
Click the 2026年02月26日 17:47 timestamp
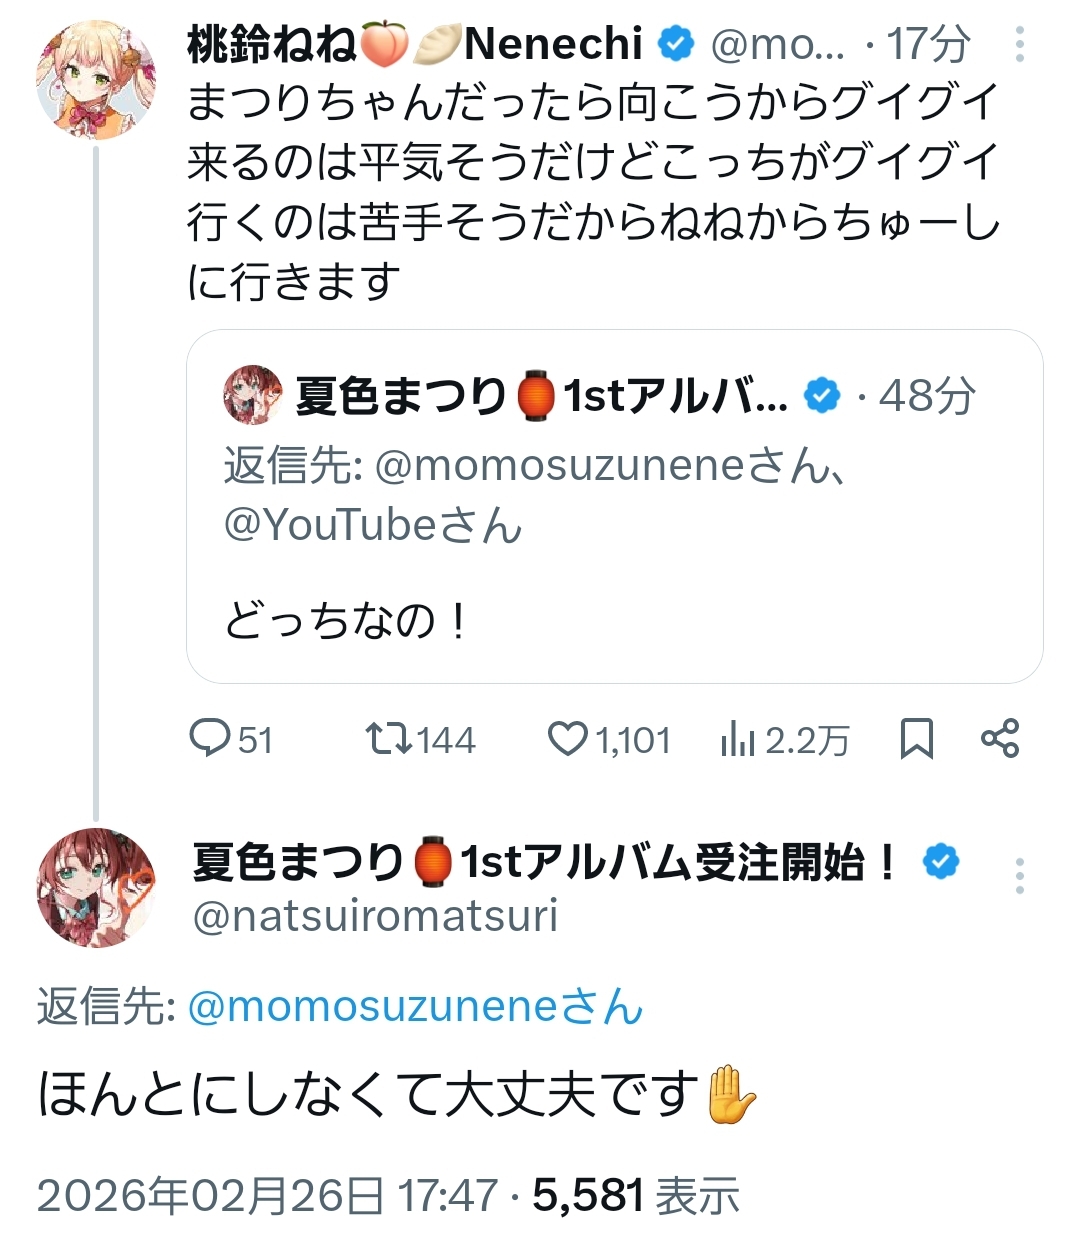tap(267, 1195)
